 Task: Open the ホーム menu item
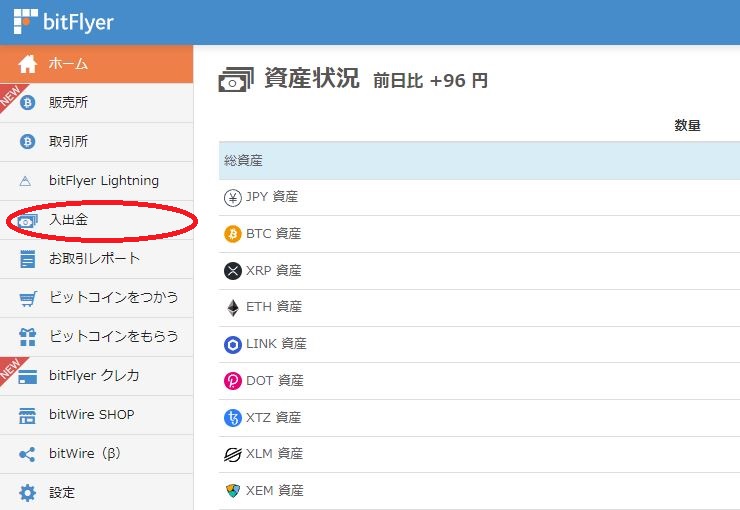click(x=96, y=64)
